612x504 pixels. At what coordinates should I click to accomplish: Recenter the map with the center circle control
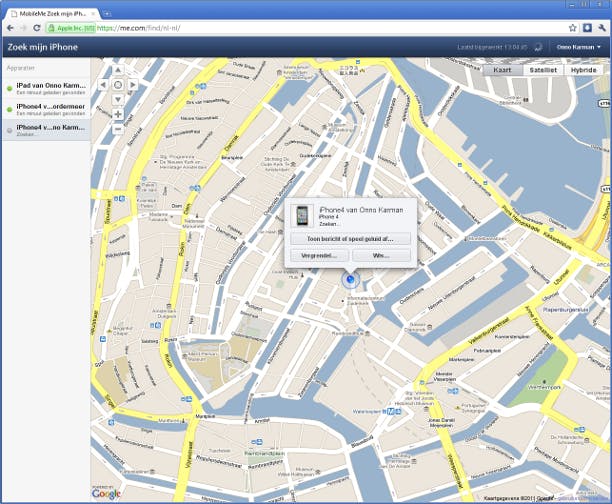click(x=118, y=85)
